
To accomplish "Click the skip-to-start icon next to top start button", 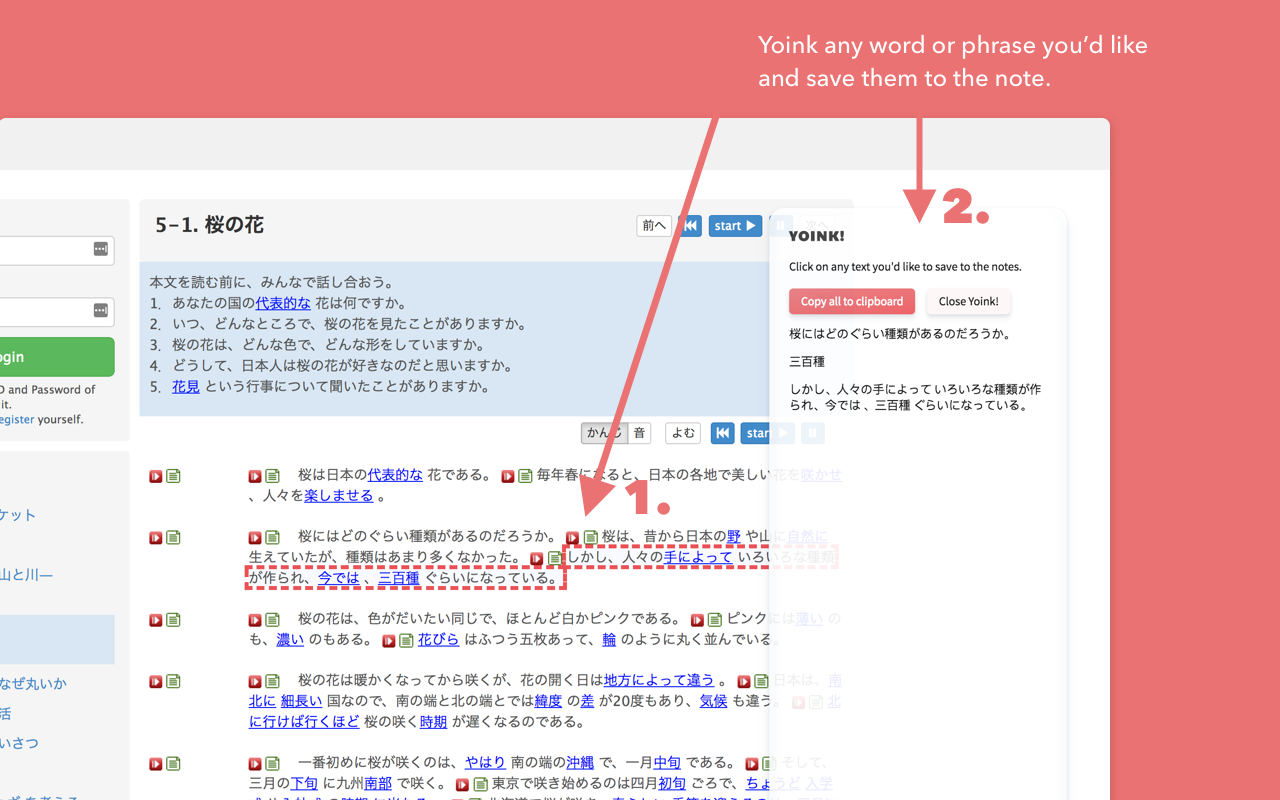I will [690, 225].
